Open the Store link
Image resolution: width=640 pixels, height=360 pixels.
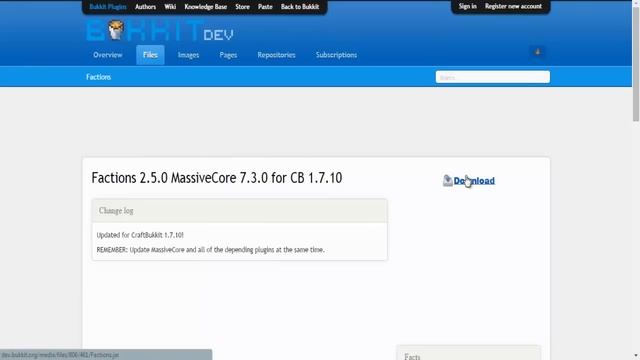(242, 7)
